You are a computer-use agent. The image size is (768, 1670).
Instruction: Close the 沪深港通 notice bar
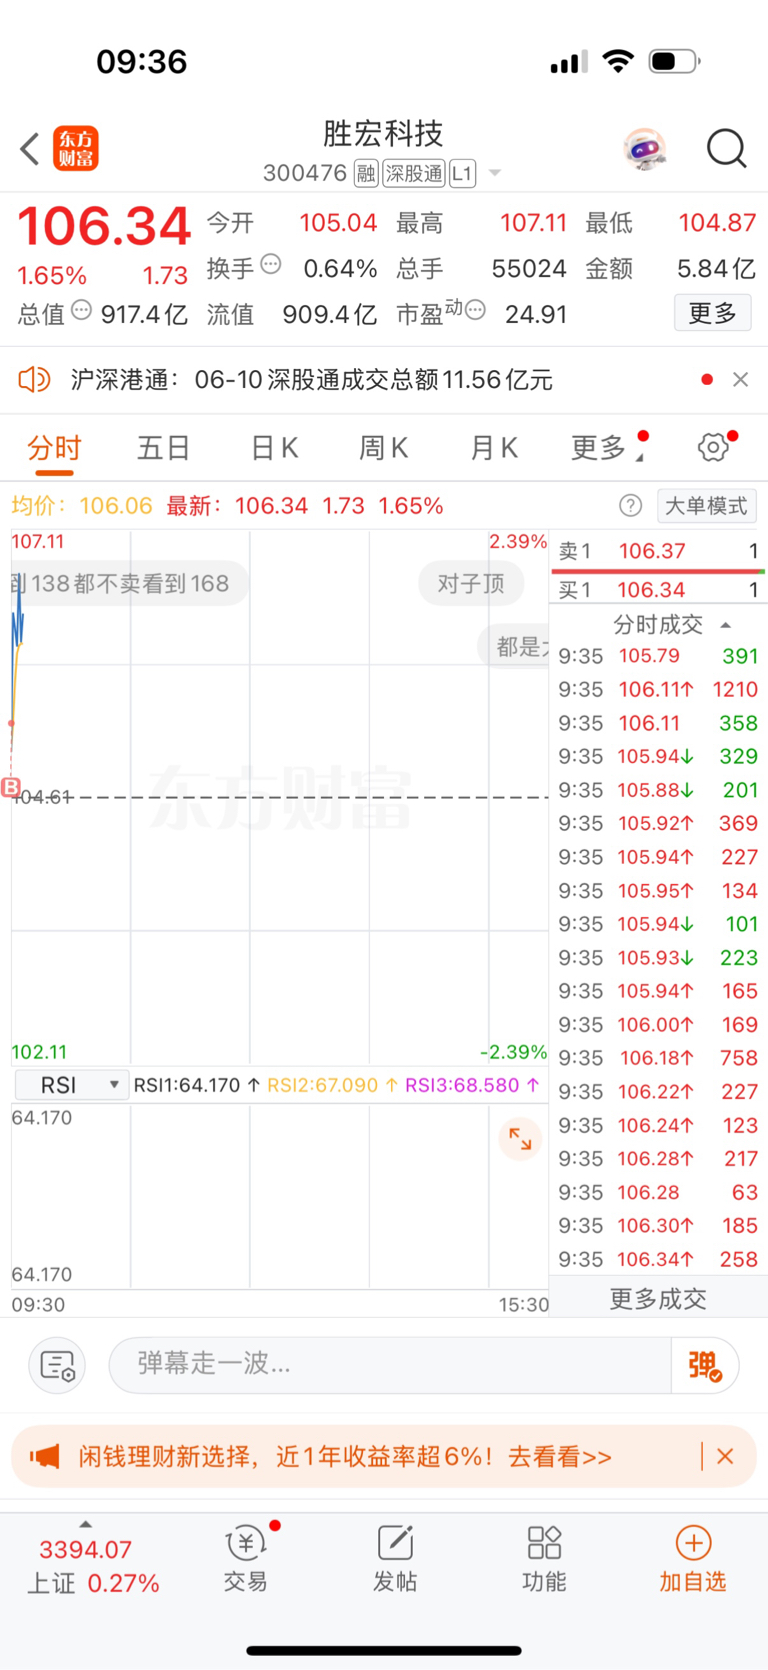(740, 380)
